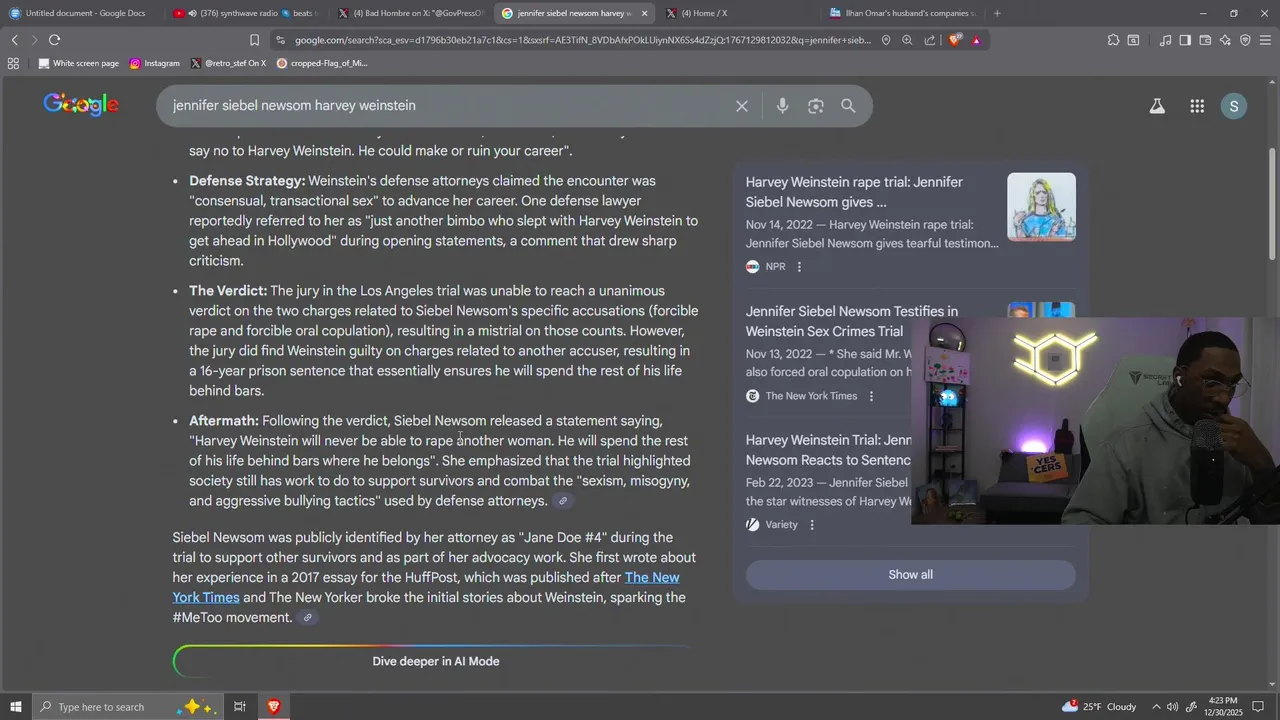Click the NPR article courtroom sketch thumbnail
1280x720 pixels.
tap(1041, 207)
